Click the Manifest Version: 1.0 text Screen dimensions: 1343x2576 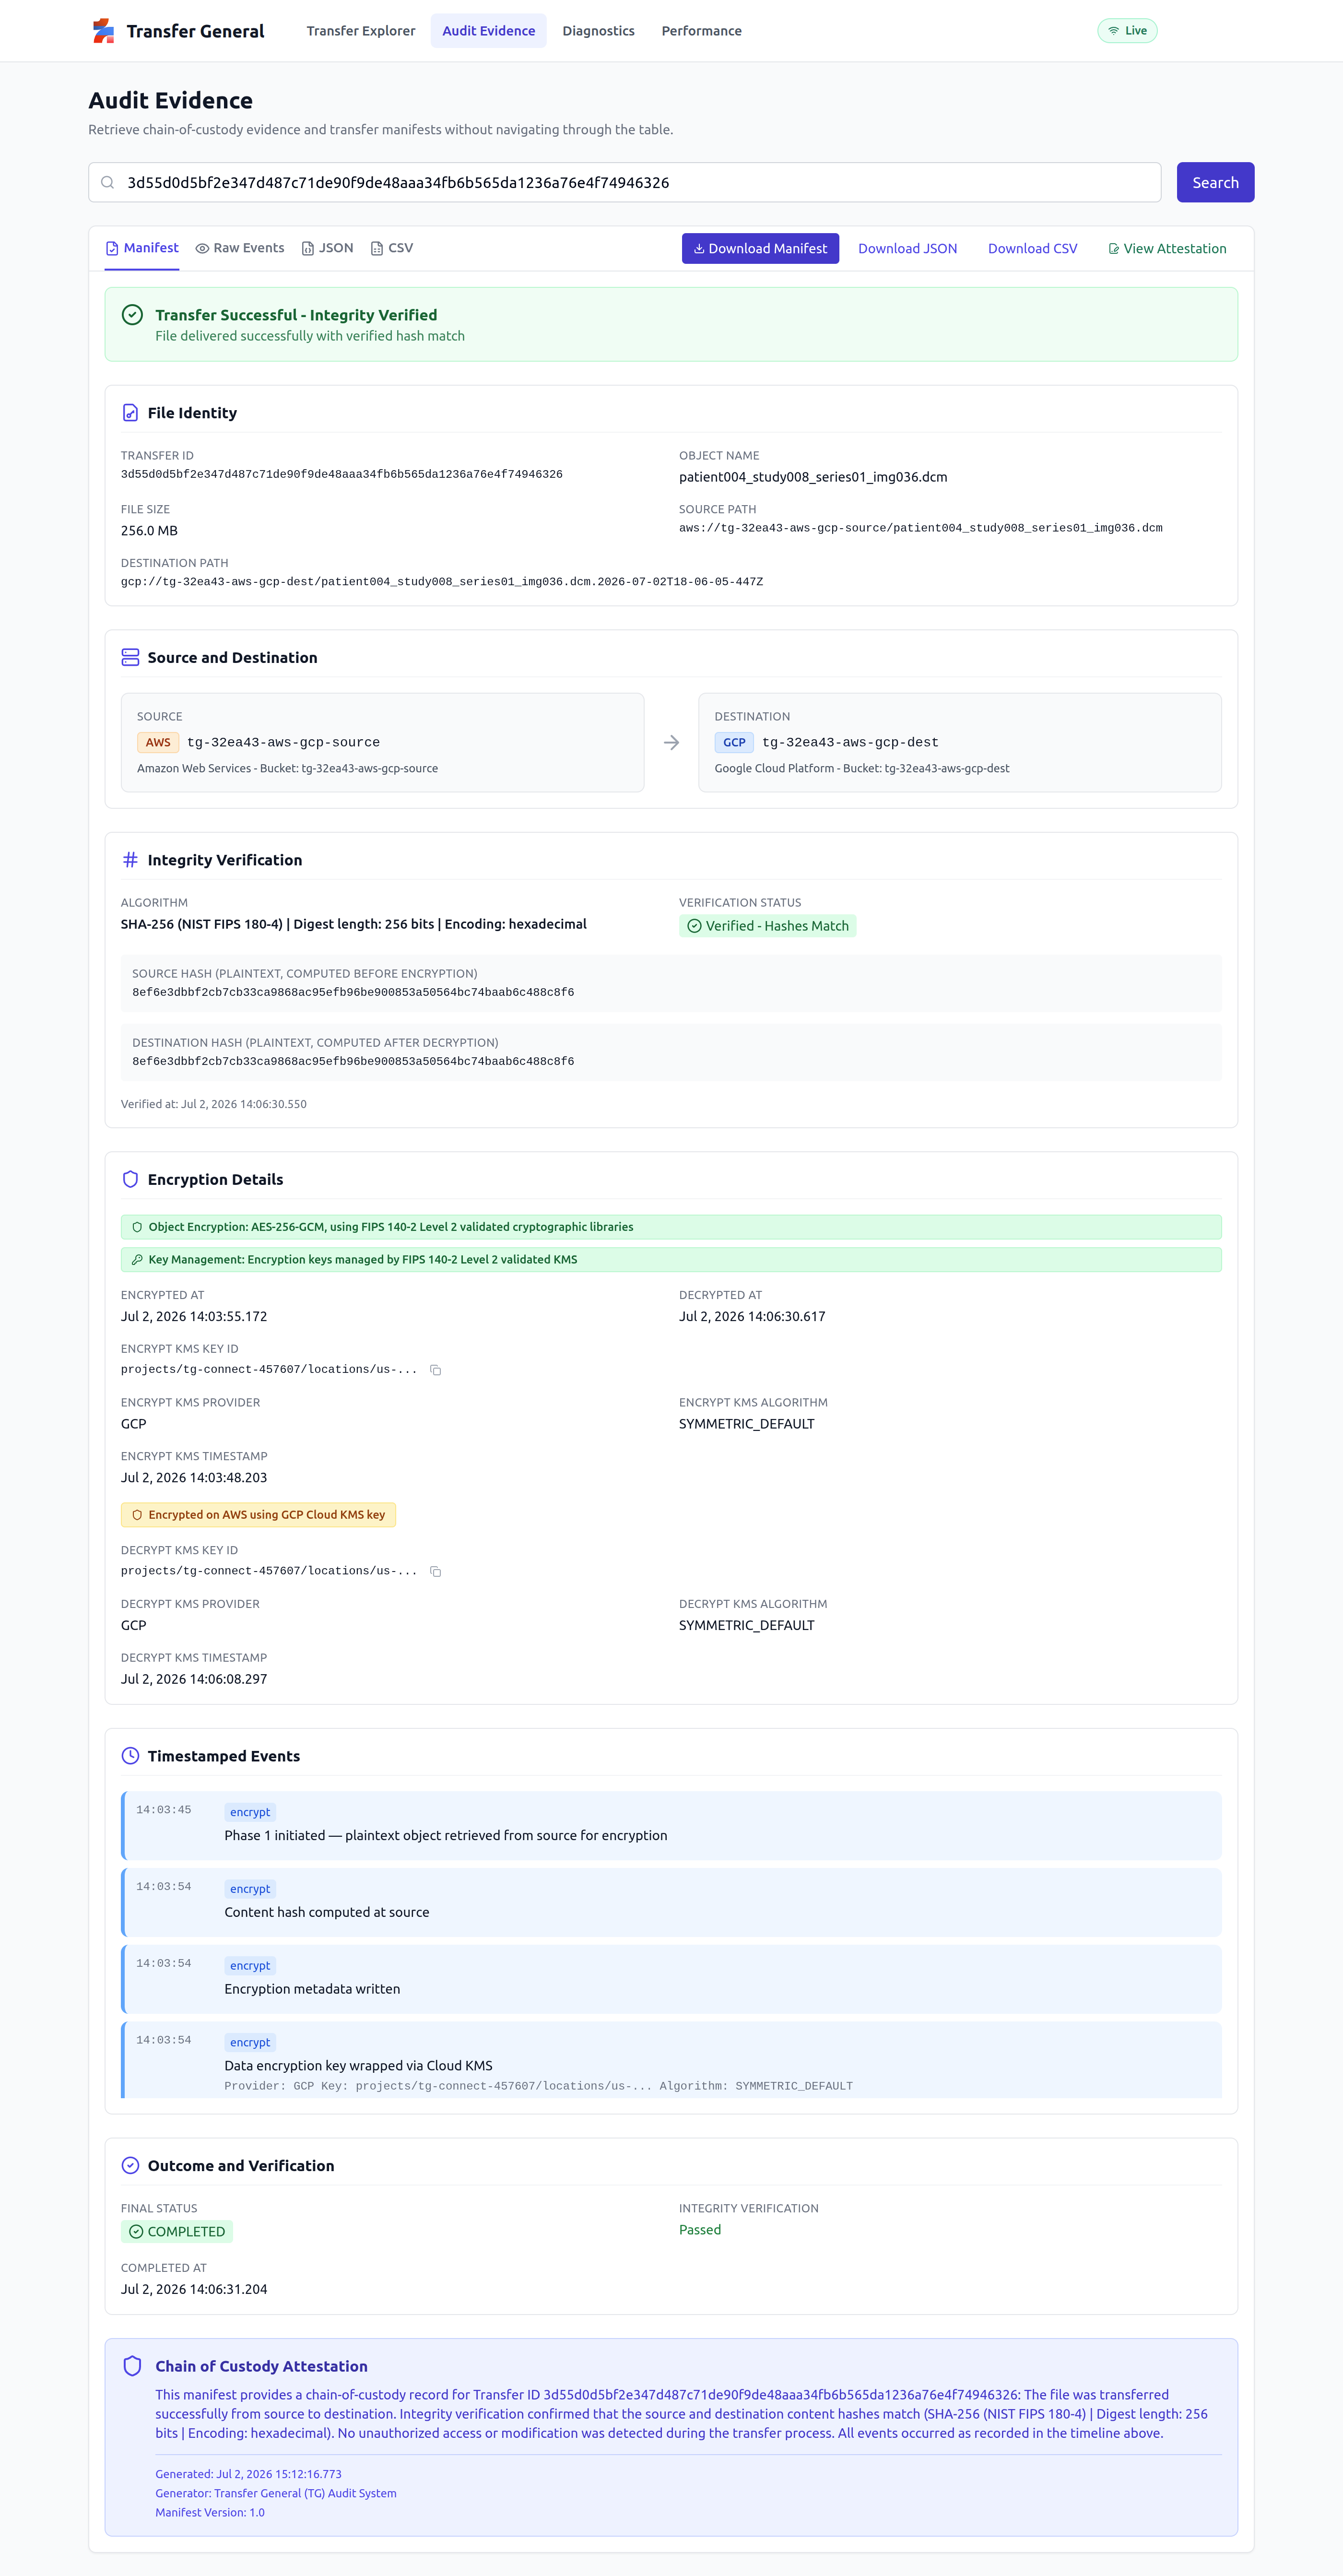[210, 2513]
